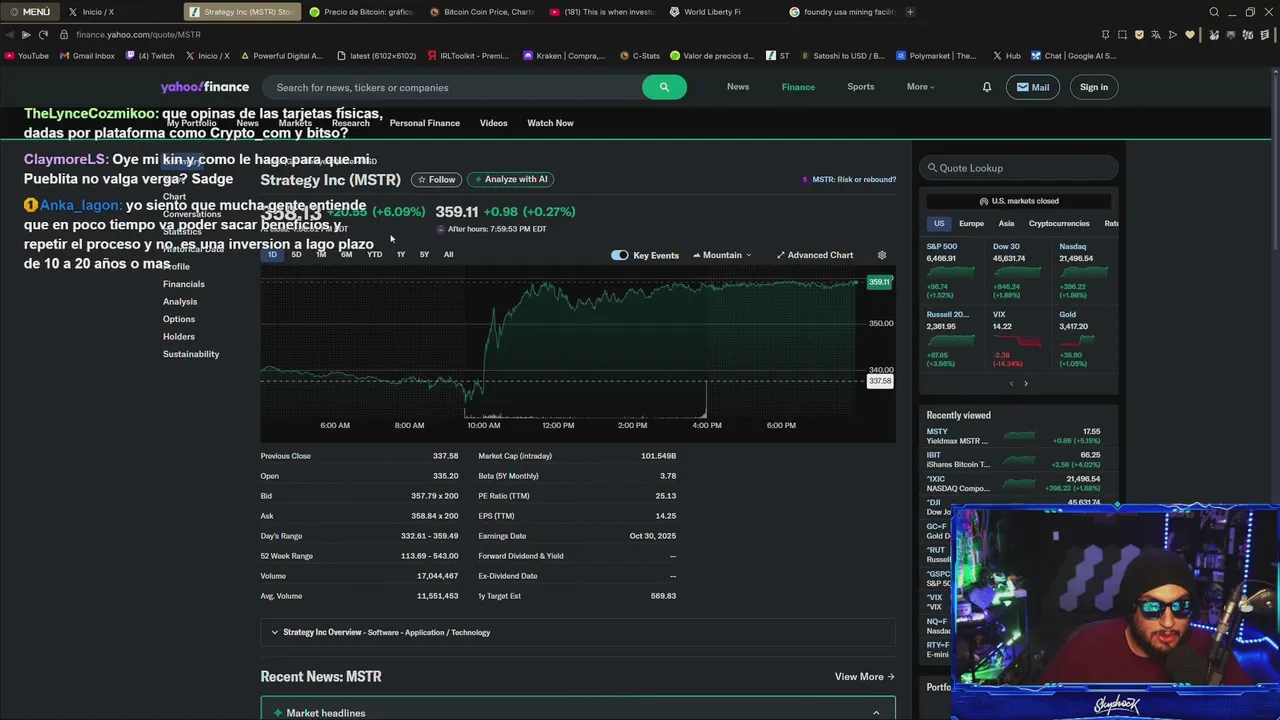The width and height of the screenshot is (1280, 720).
Task: Switch to Precio de Bitcoin browser tab
Action: (x=360, y=12)
